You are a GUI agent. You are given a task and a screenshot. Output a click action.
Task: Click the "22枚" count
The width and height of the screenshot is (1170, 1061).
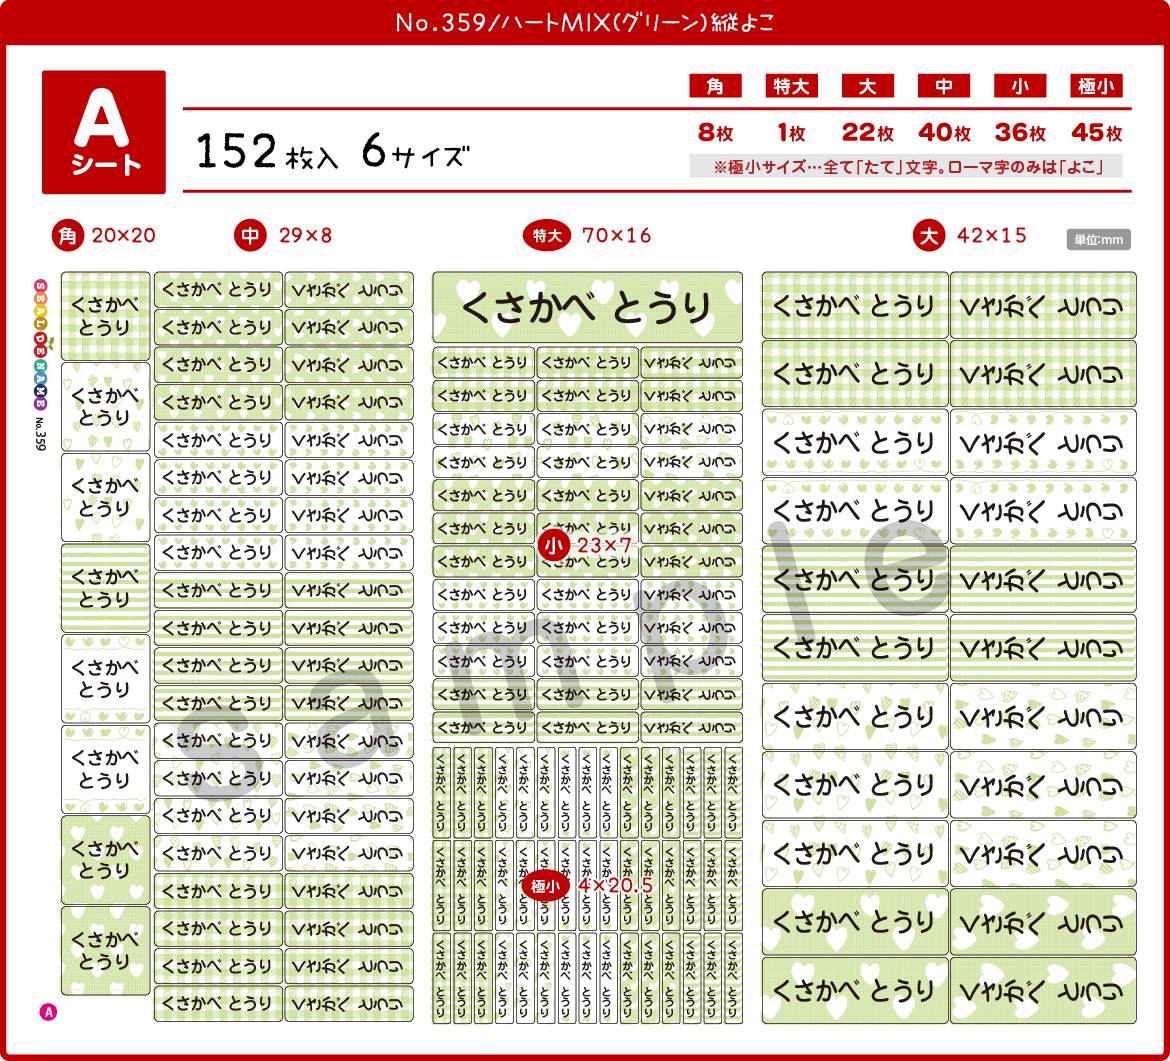(868, 133)
